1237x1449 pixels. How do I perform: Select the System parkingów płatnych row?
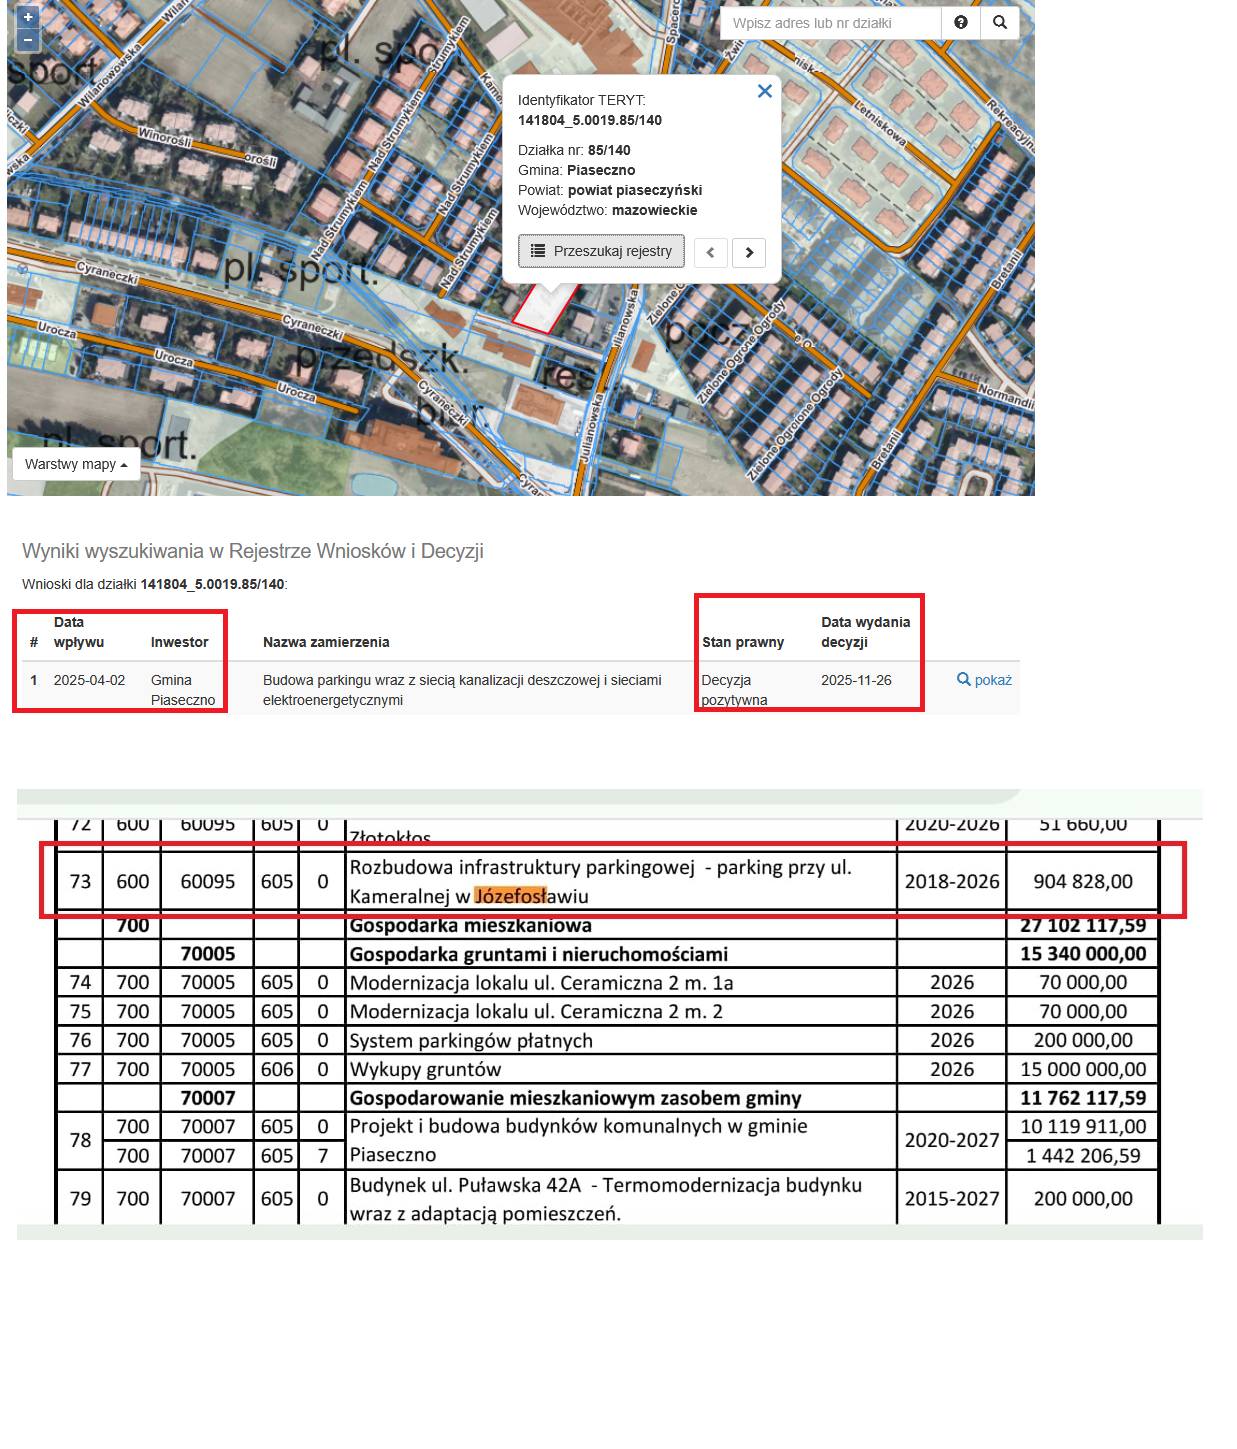coord(471,1041)
